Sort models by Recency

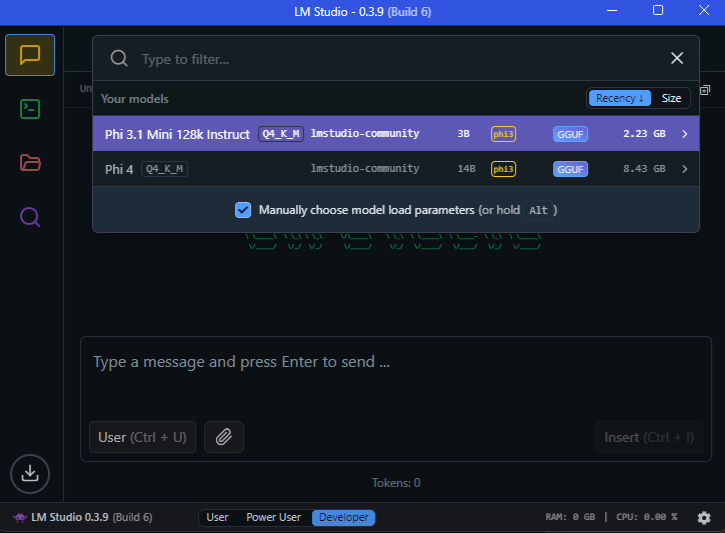620,98
